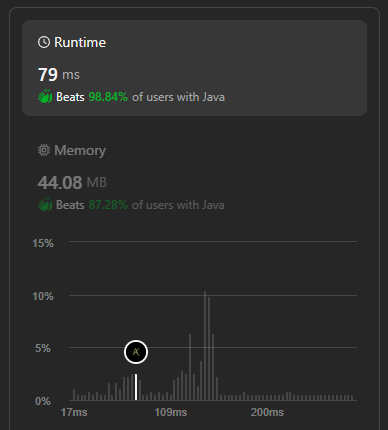
Task: Click the clapping hands icon under Memory
Action: coord(45,205)
